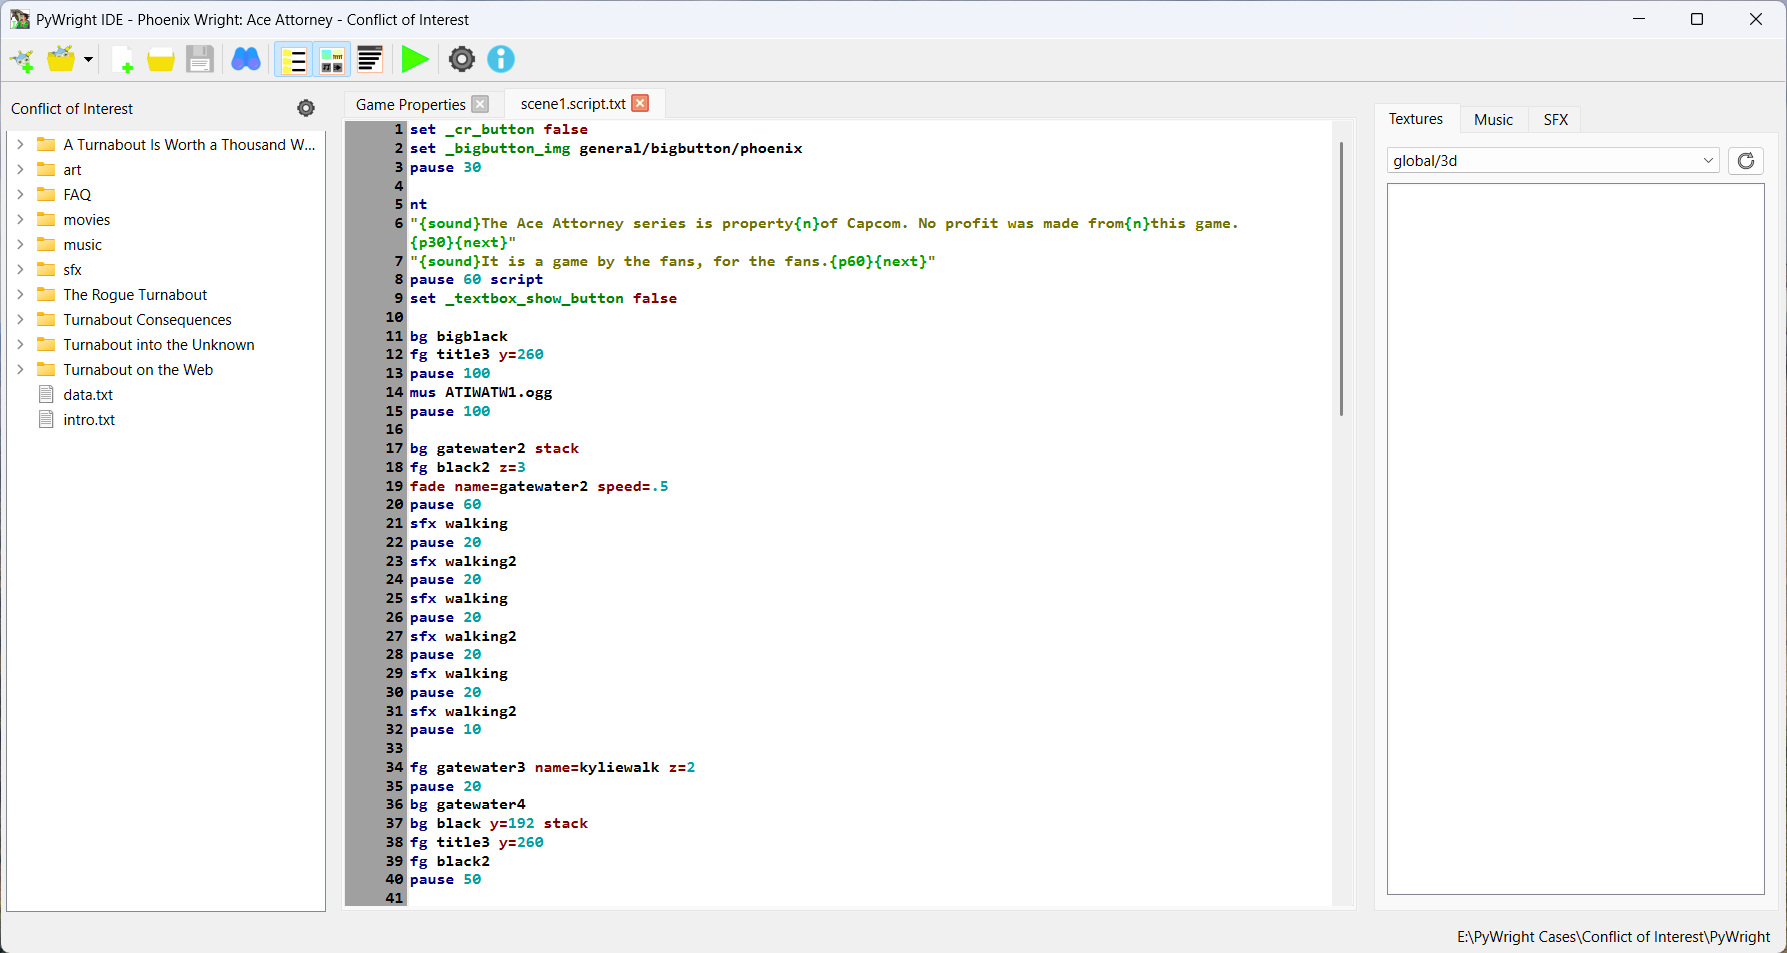The height and width of the screenshot is (953, 1787).
Task: Refresh the textures list
Action: (x=1746, y=161)
